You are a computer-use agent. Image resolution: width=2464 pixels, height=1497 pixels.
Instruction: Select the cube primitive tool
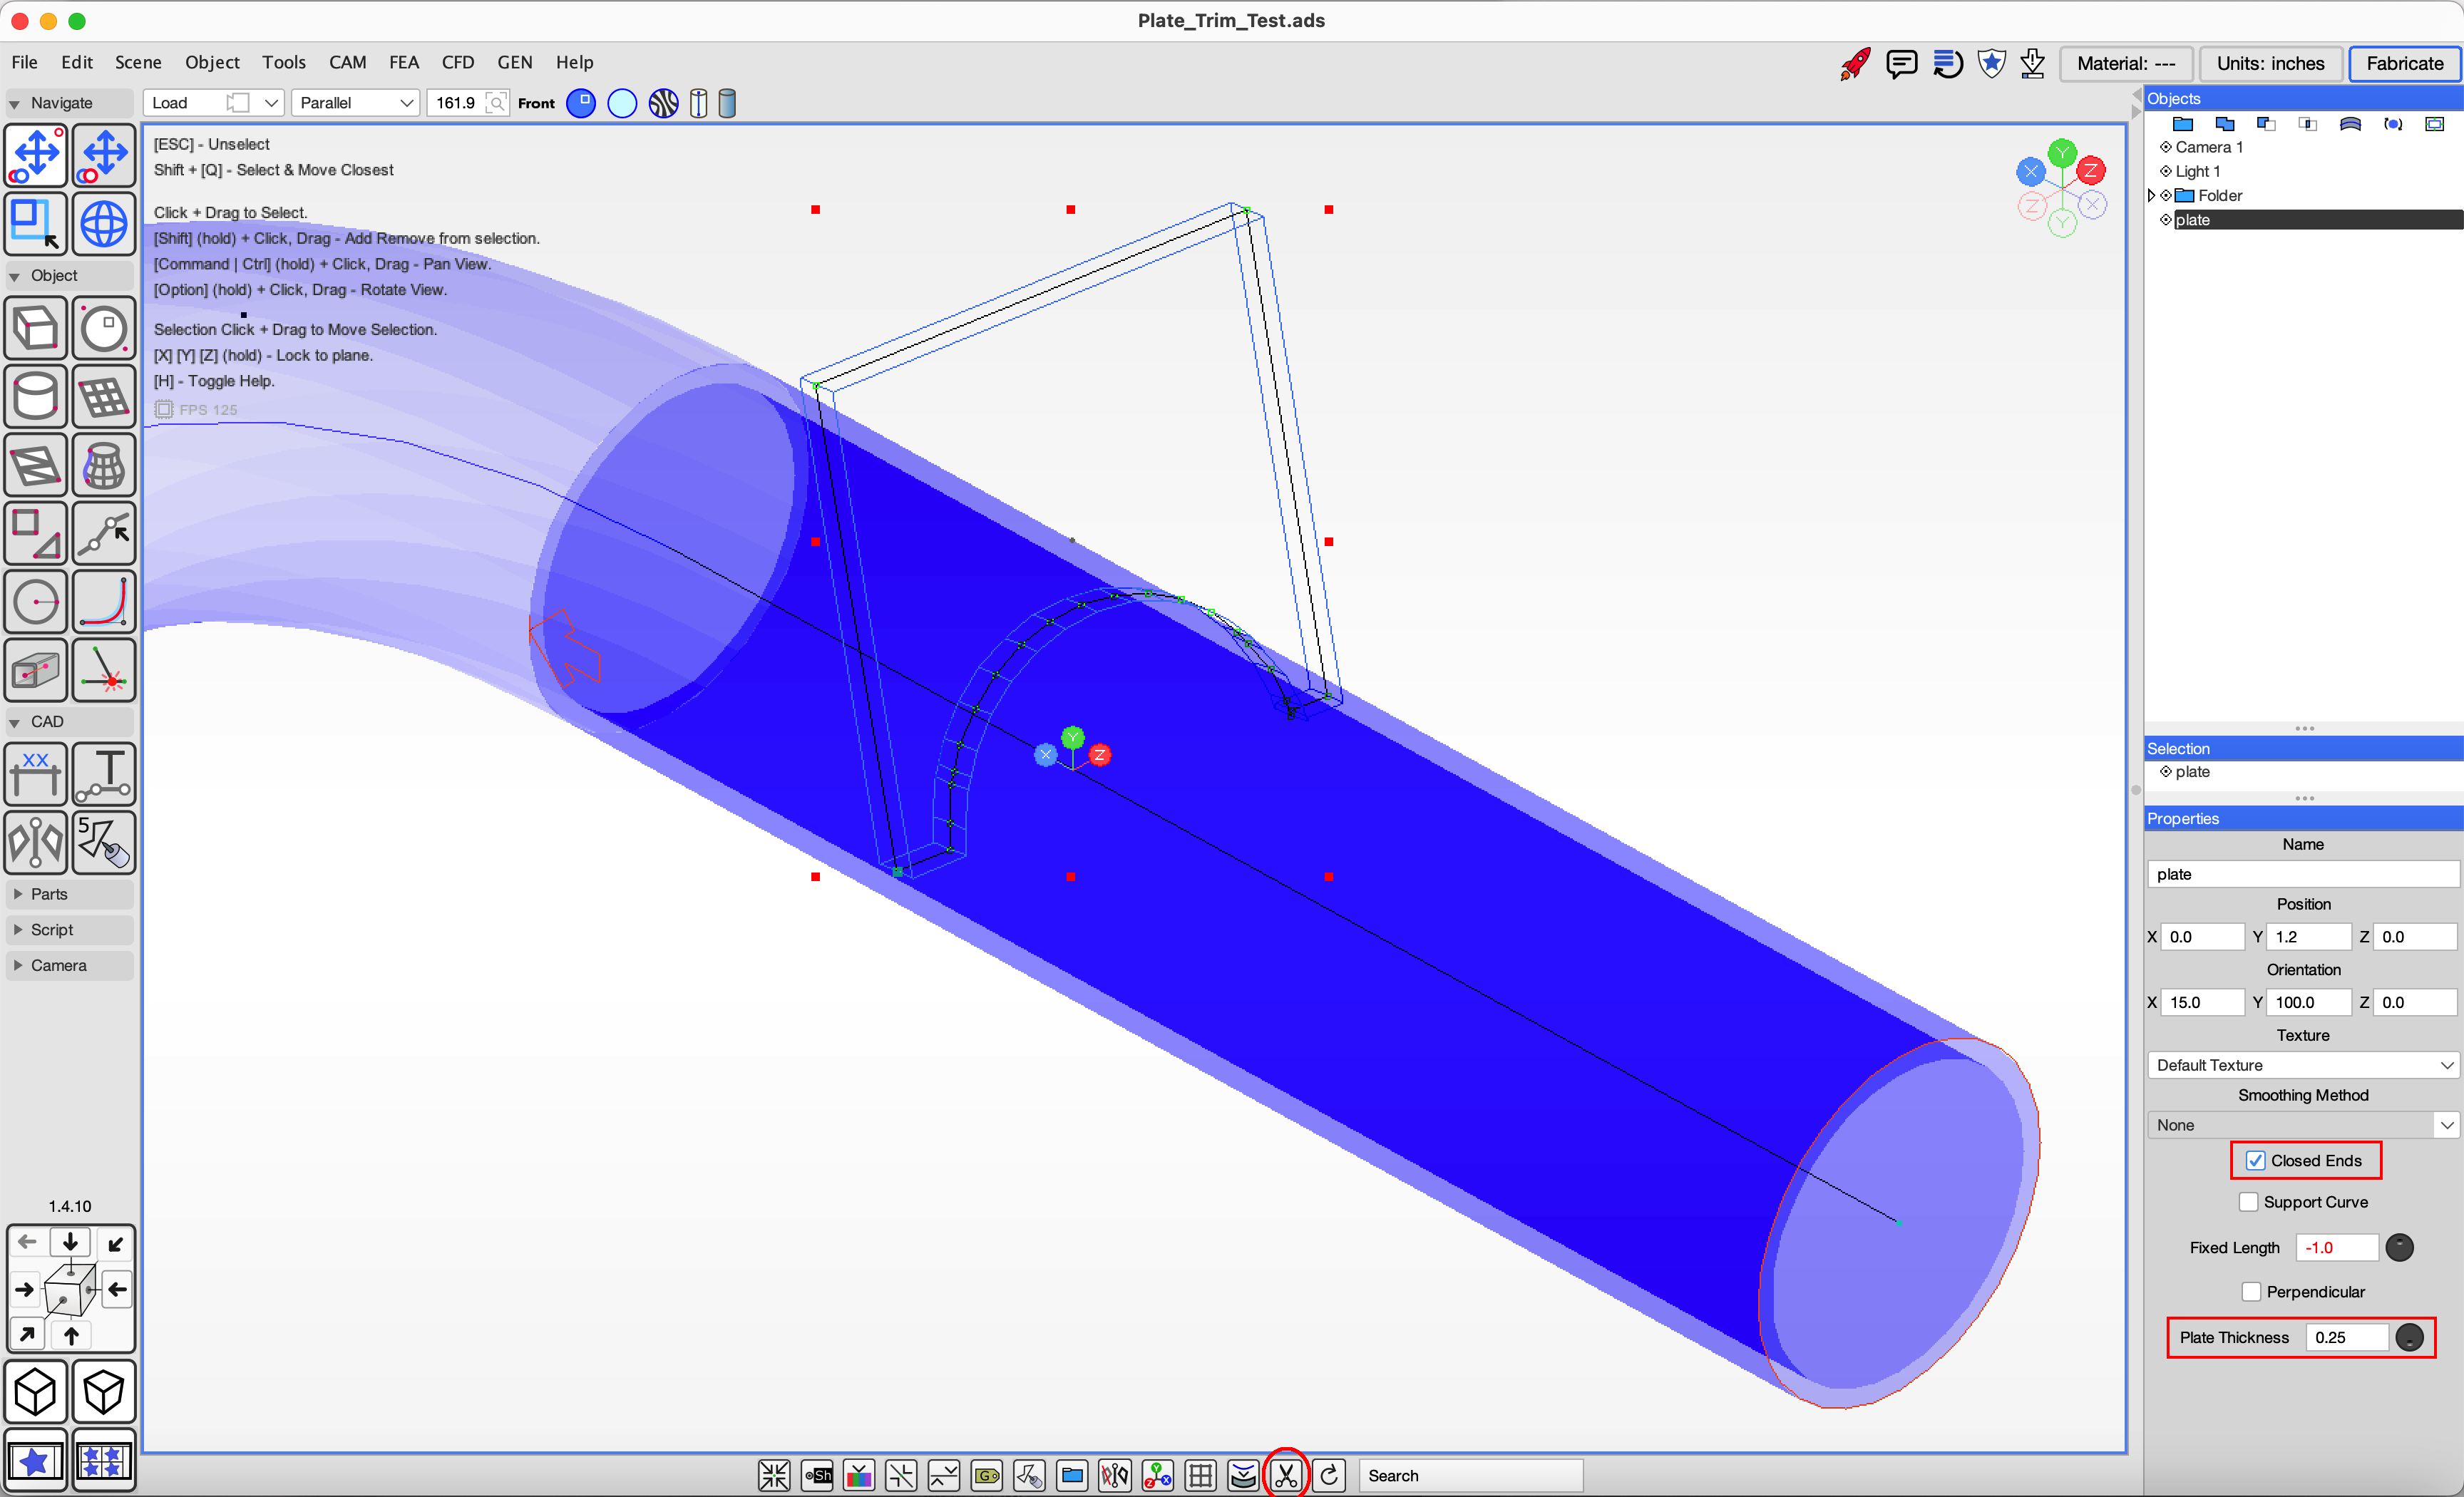36,328
